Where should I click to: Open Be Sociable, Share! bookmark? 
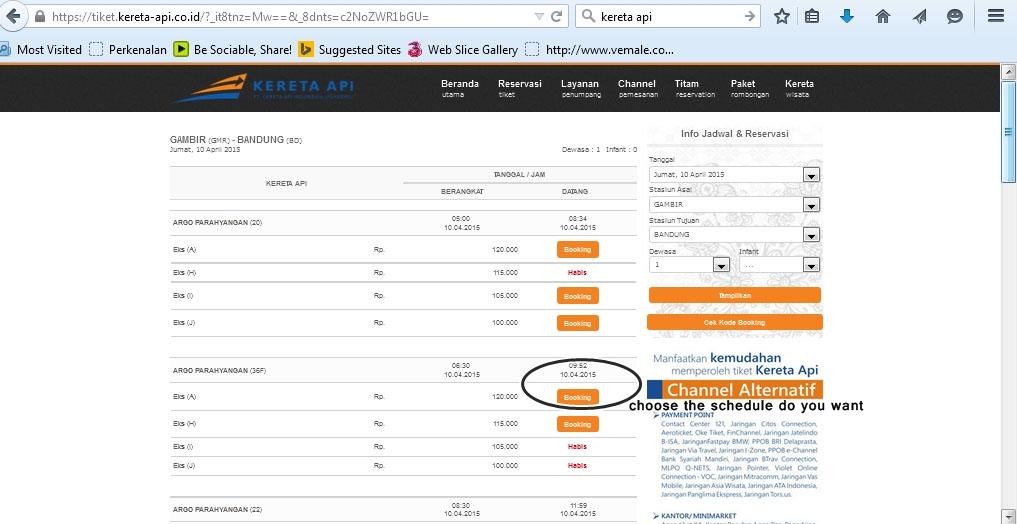click(x=233, y=49)
